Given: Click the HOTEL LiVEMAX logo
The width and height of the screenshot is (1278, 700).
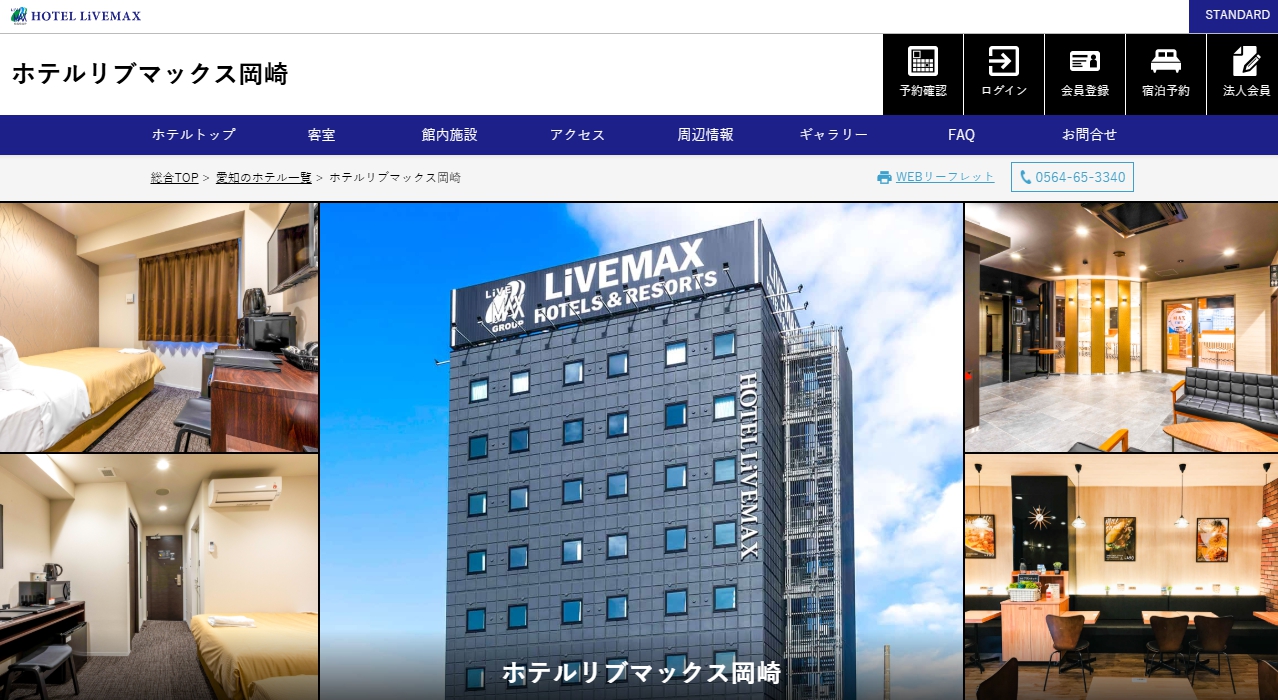Looking at the screenshot, I should (x=76, y=15).
